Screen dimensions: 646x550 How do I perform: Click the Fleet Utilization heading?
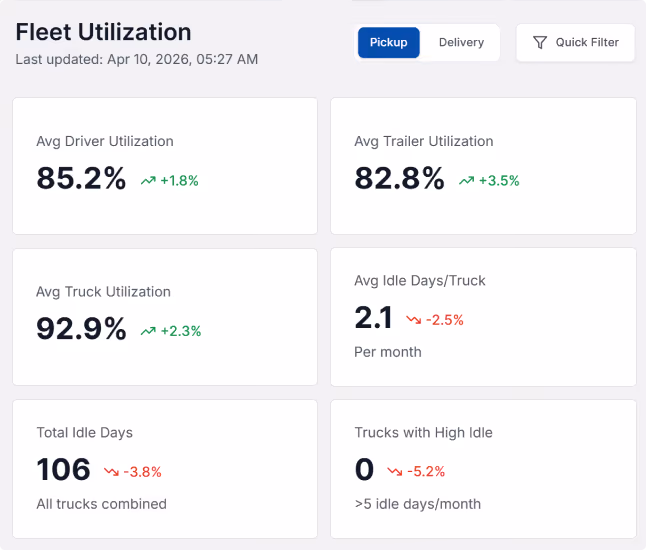103,32
